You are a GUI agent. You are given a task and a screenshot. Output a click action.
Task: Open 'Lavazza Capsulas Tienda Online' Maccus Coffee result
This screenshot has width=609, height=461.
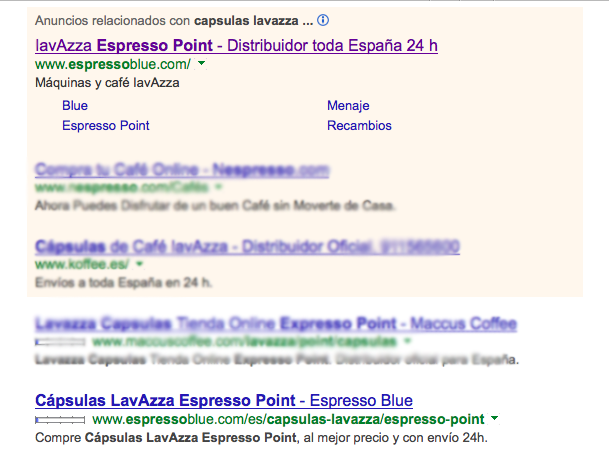pyautogui.click(x=276, y=324)
